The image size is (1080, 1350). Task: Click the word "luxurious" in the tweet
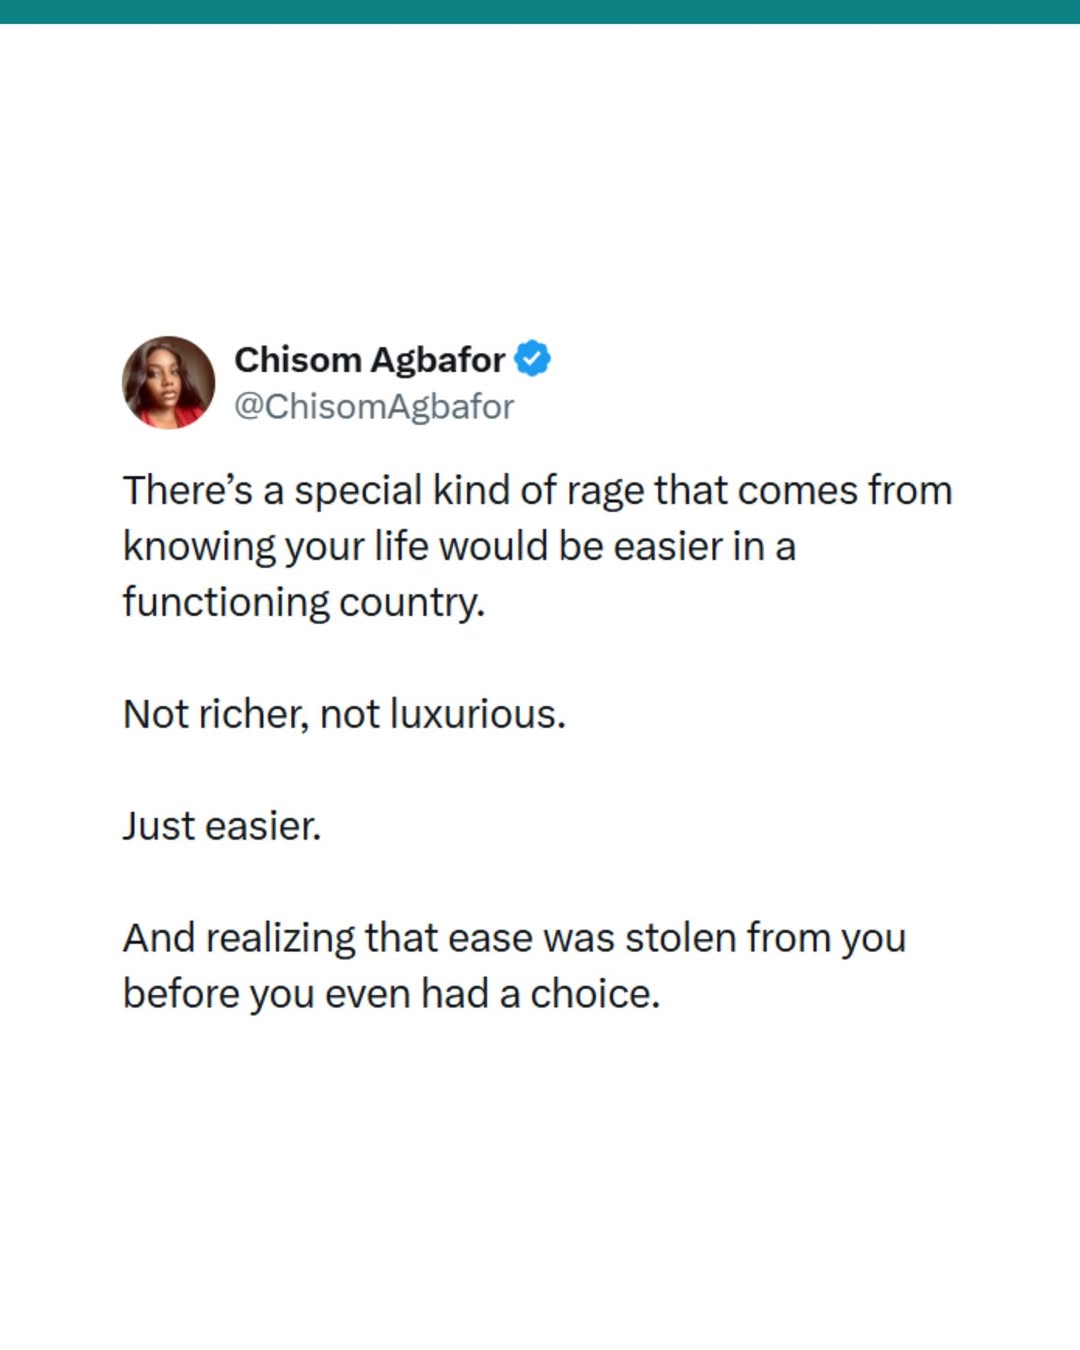click(x=473, y=714)
